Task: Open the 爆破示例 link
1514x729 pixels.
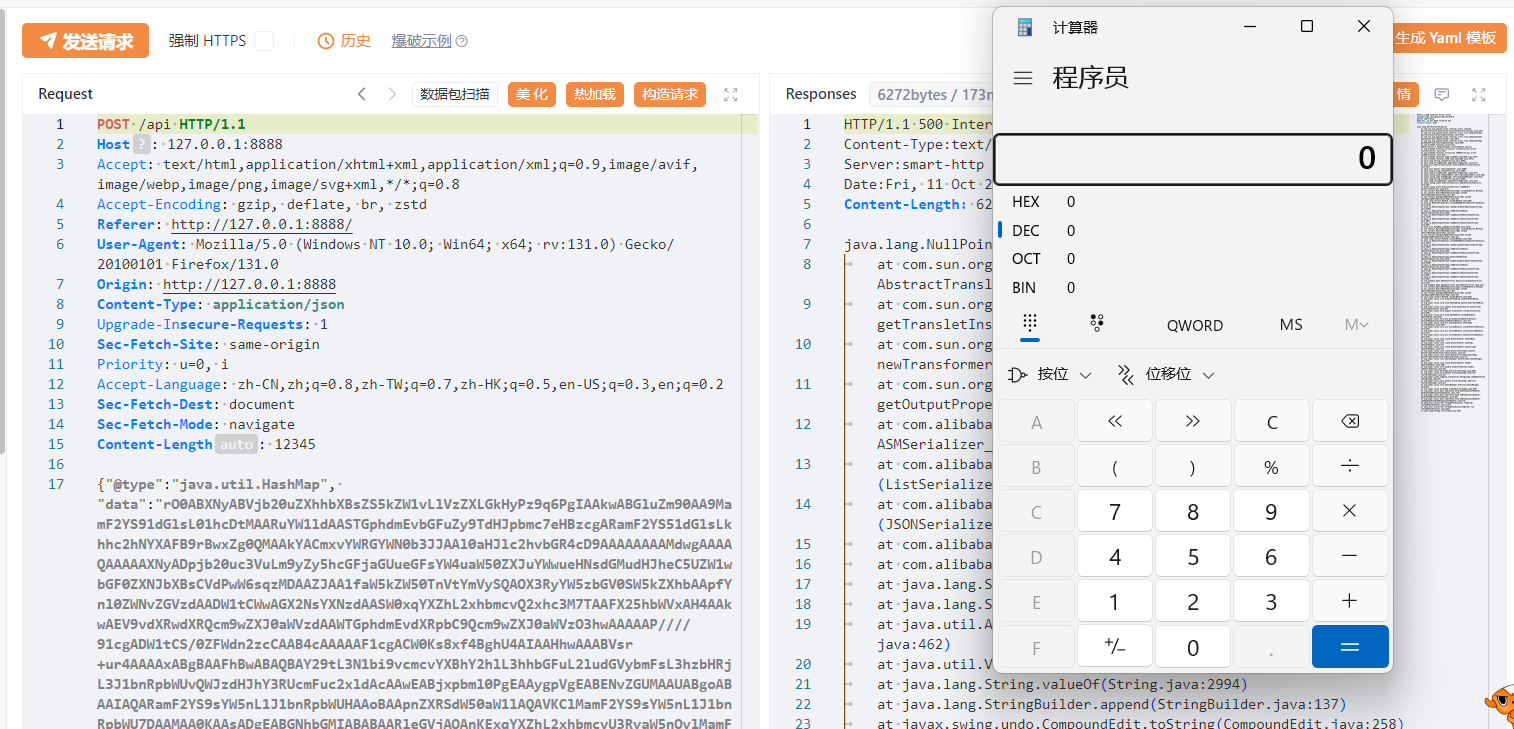Action: [421, 41]
